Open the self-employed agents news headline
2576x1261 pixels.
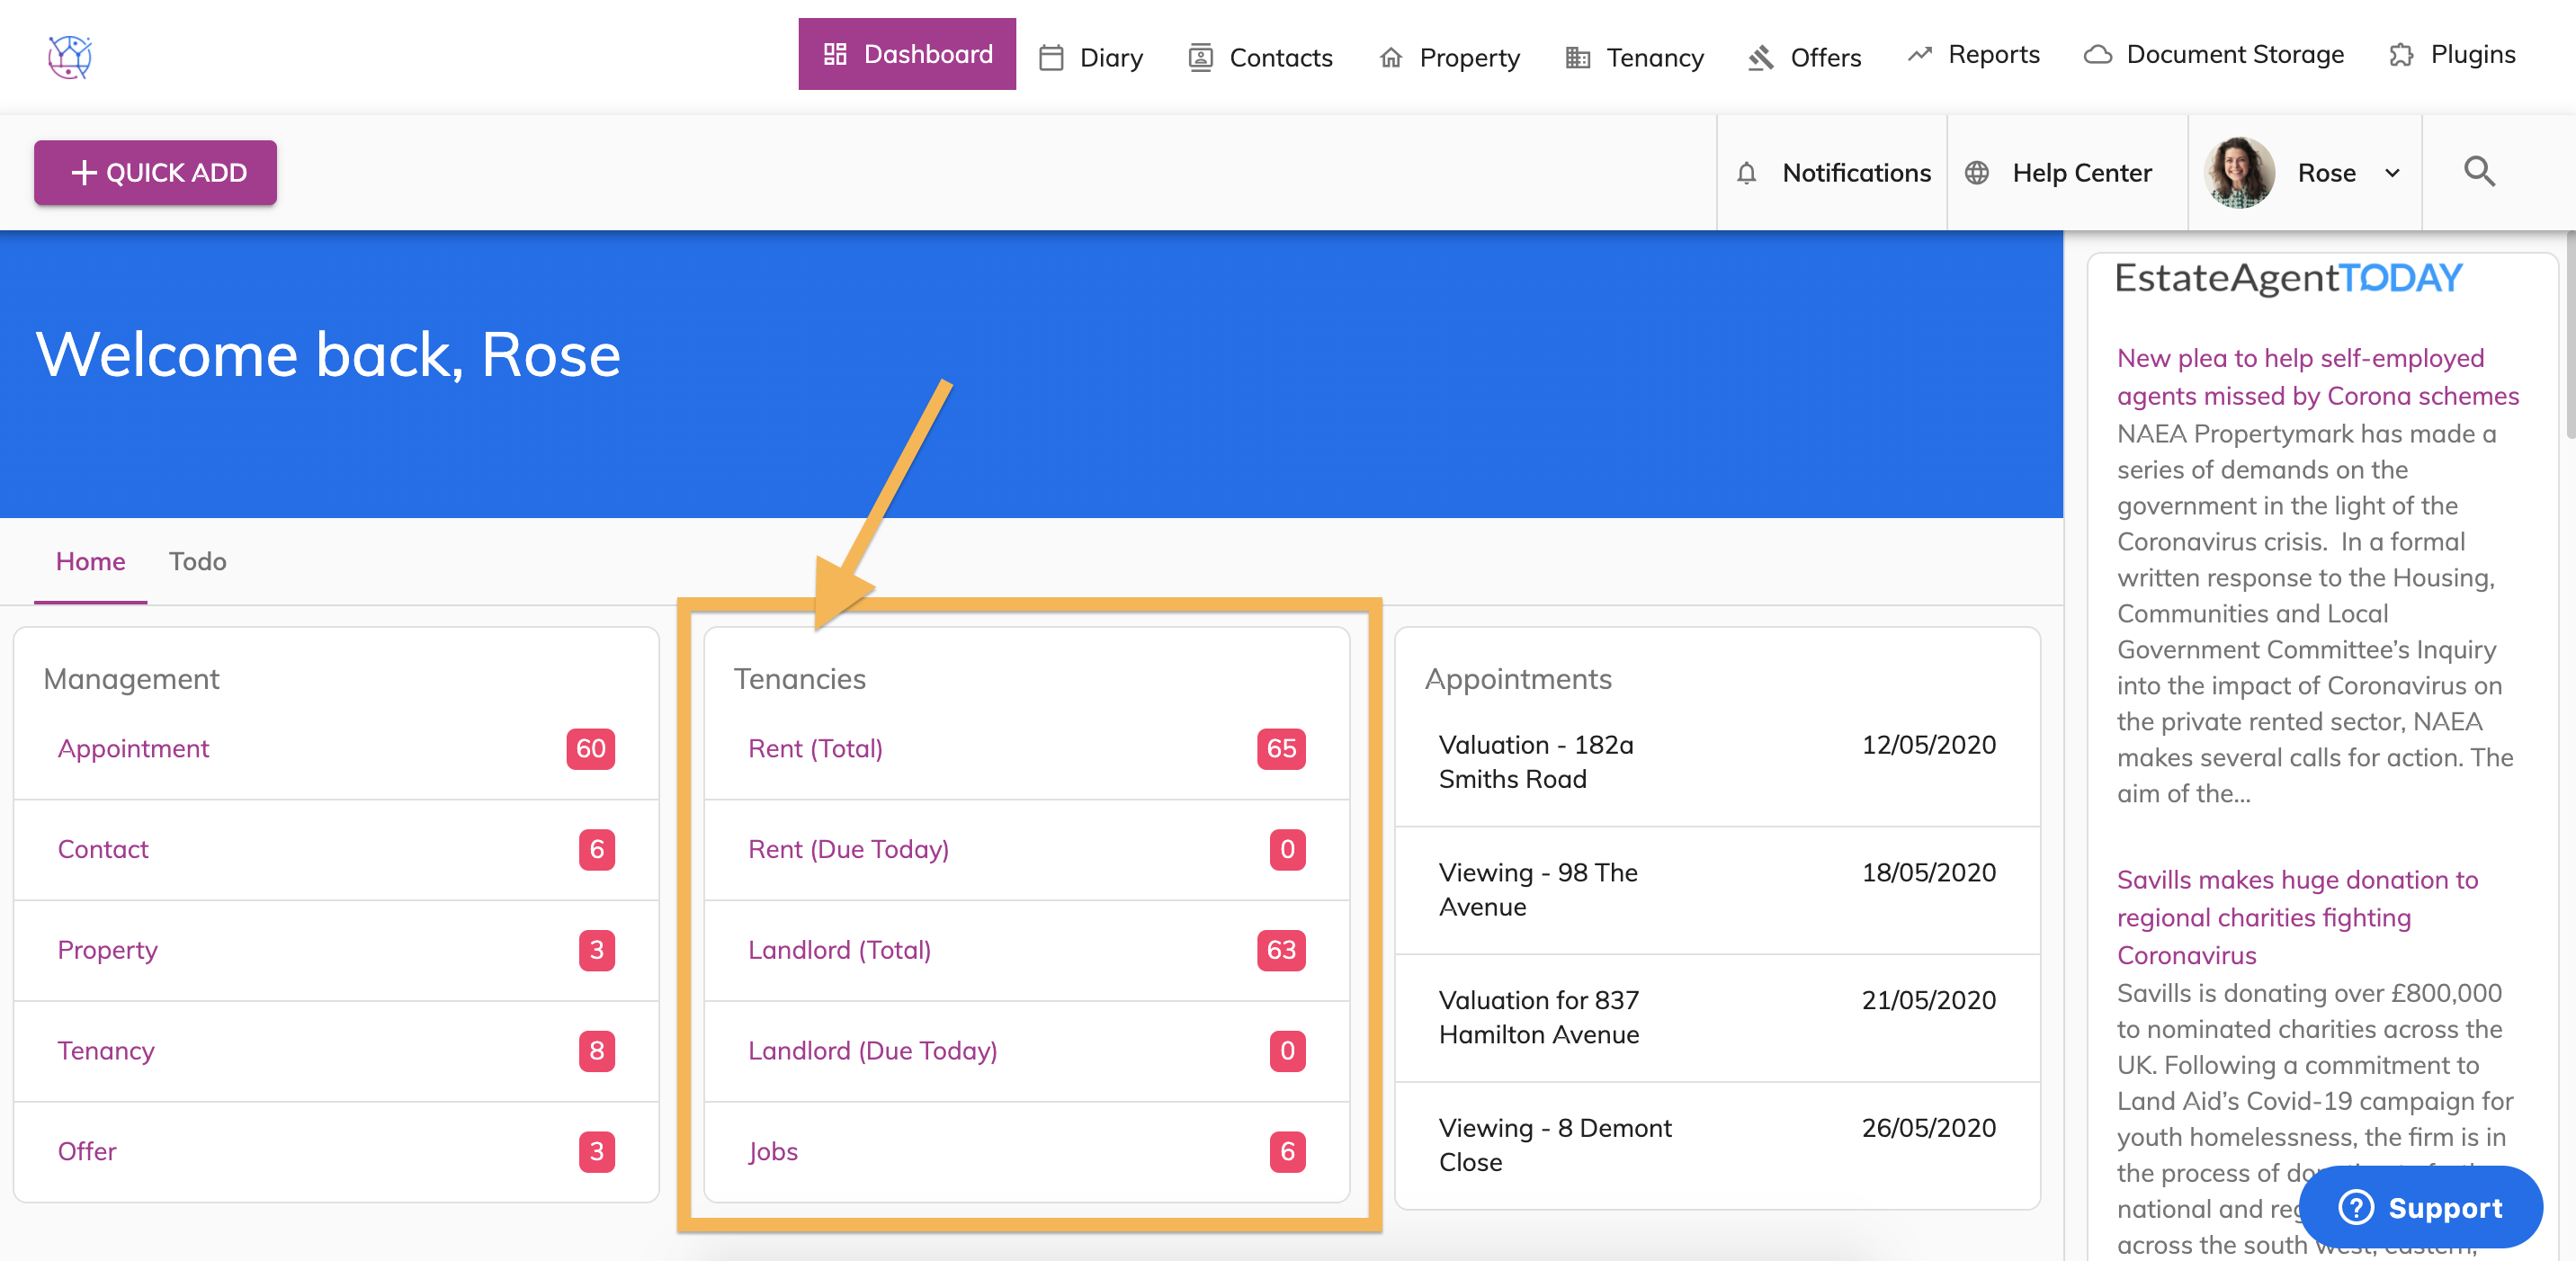click(2316, 377)
